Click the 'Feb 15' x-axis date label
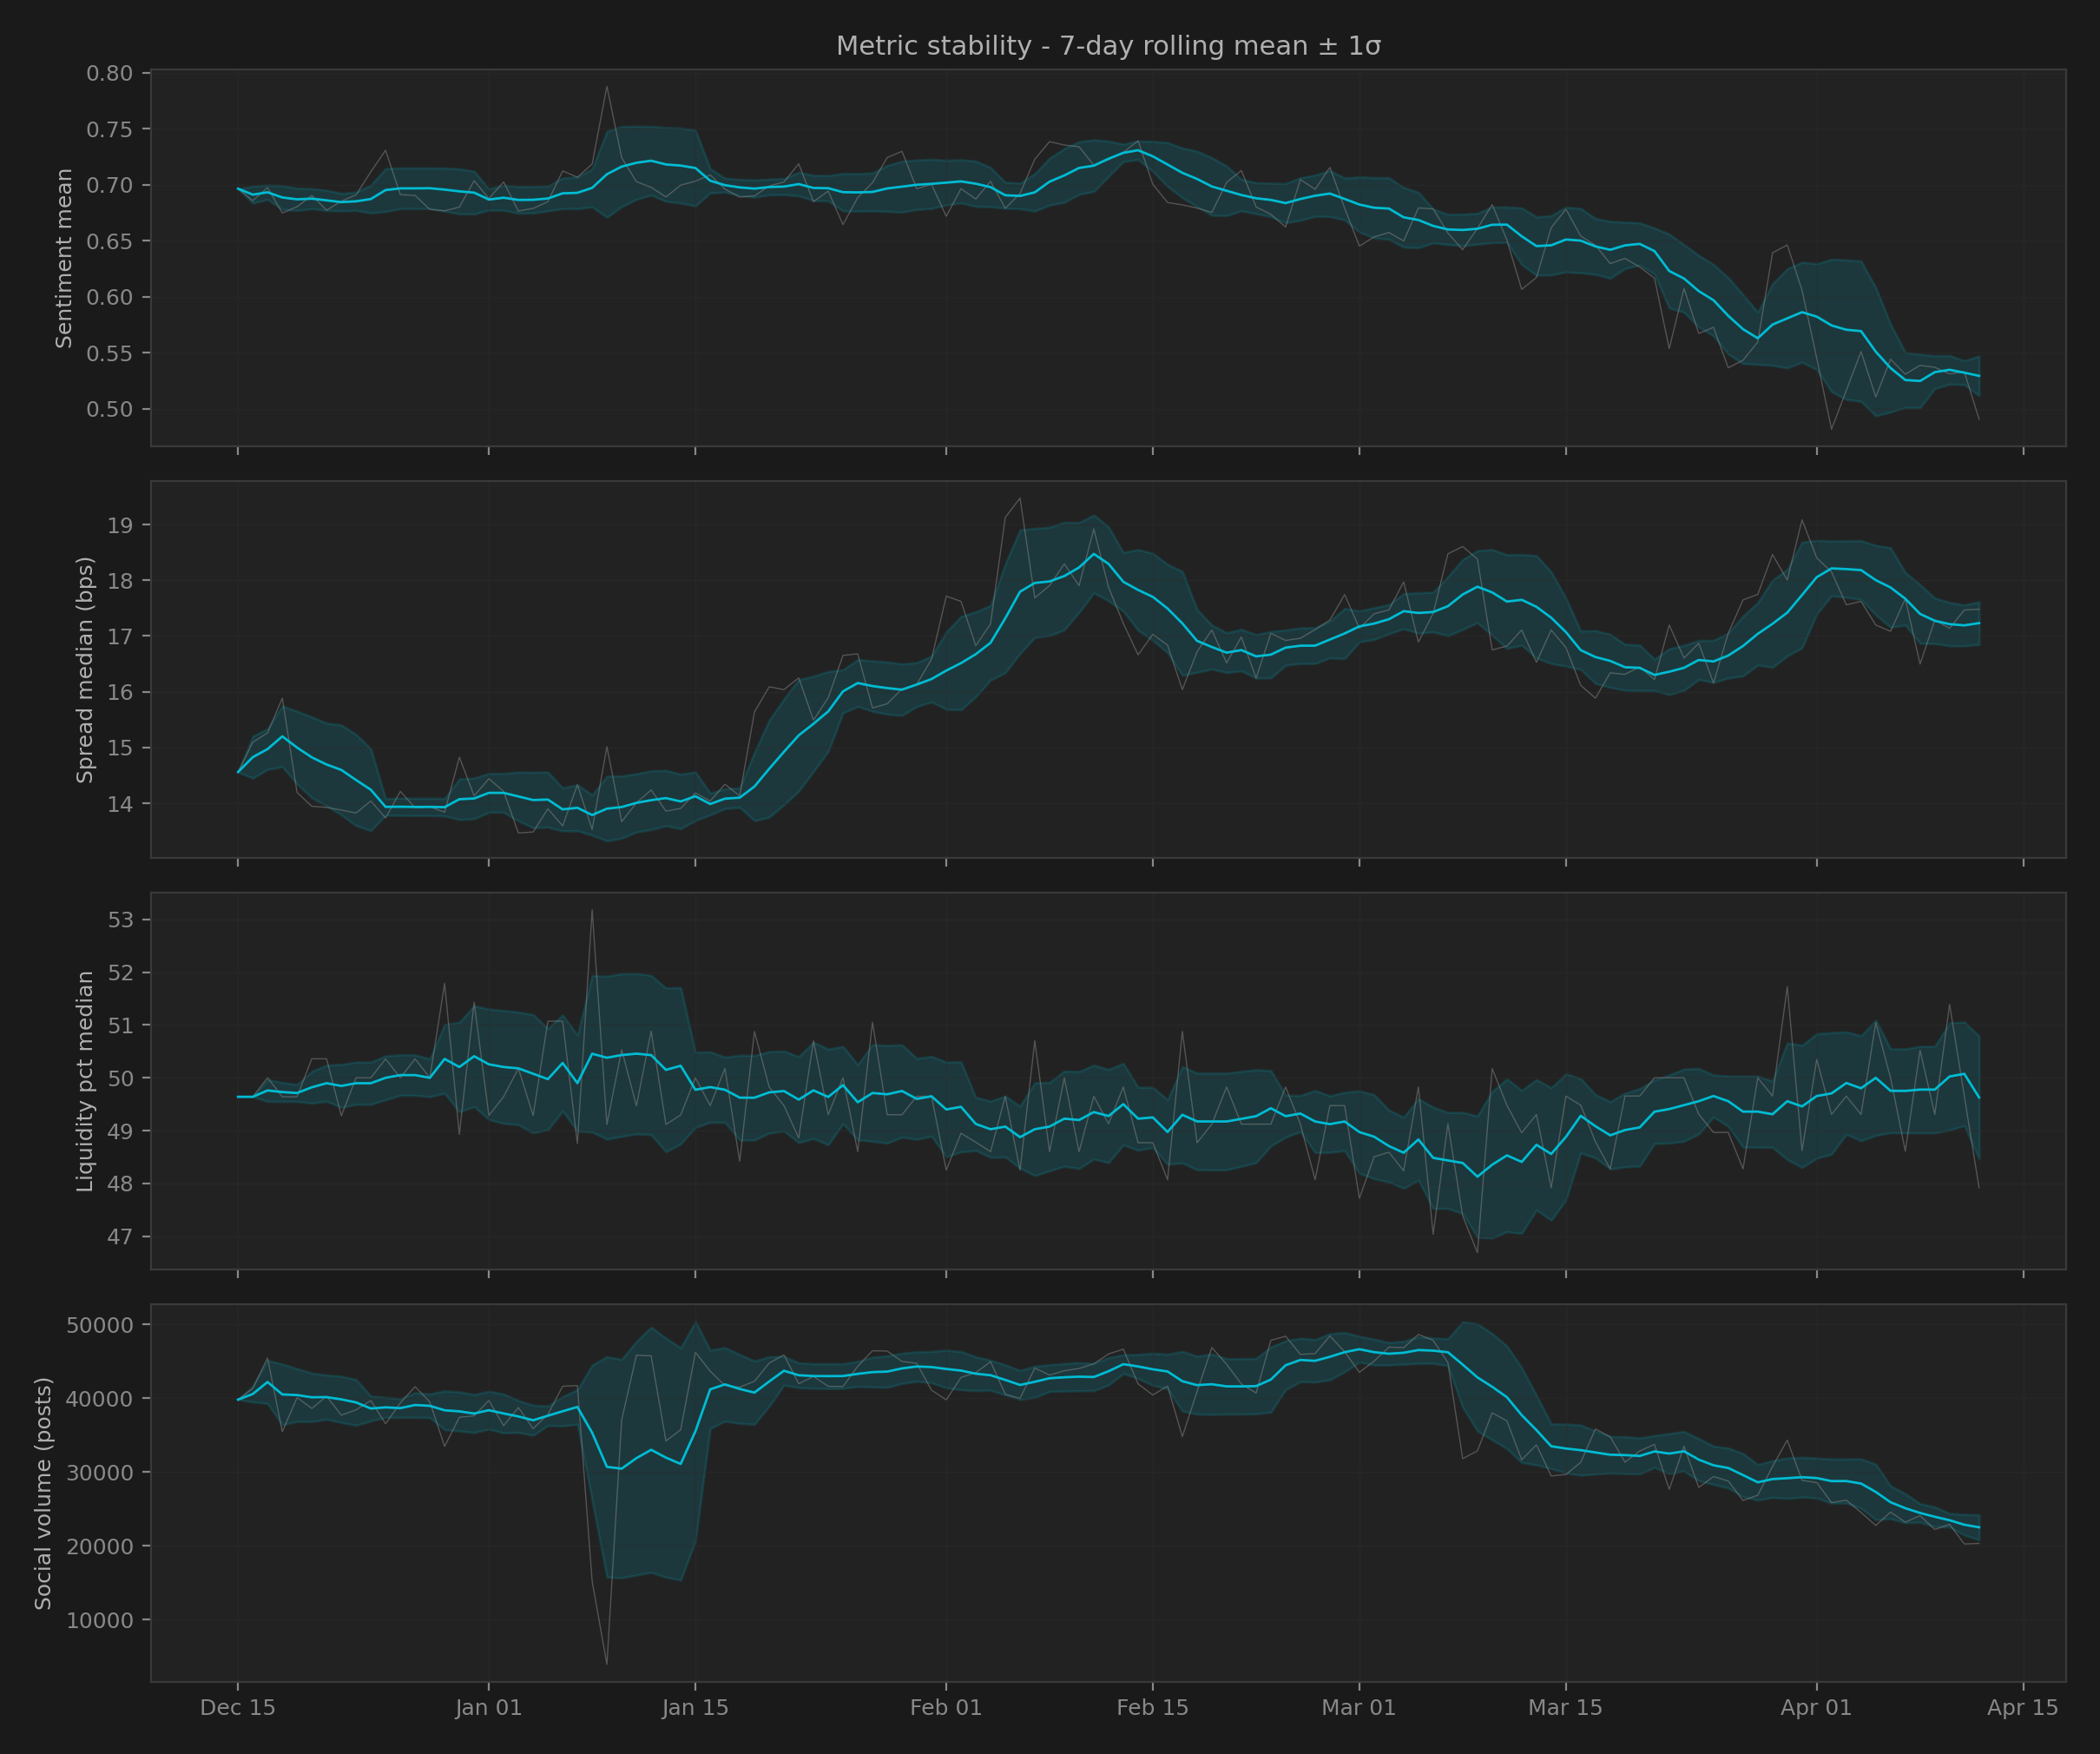The image size is (2100, 1754). click(1152, 1707)
